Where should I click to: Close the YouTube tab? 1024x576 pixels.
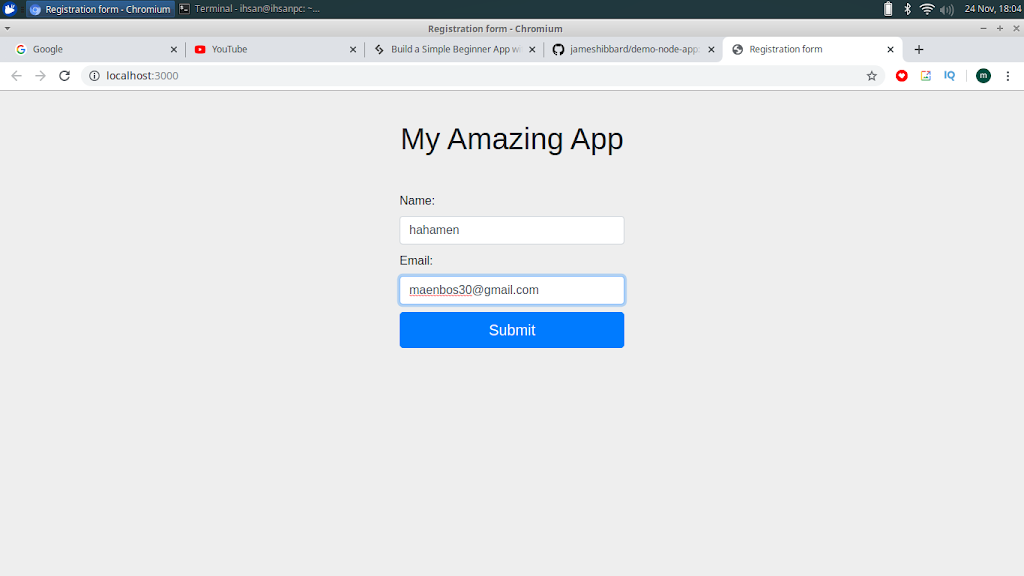[352, 49]
